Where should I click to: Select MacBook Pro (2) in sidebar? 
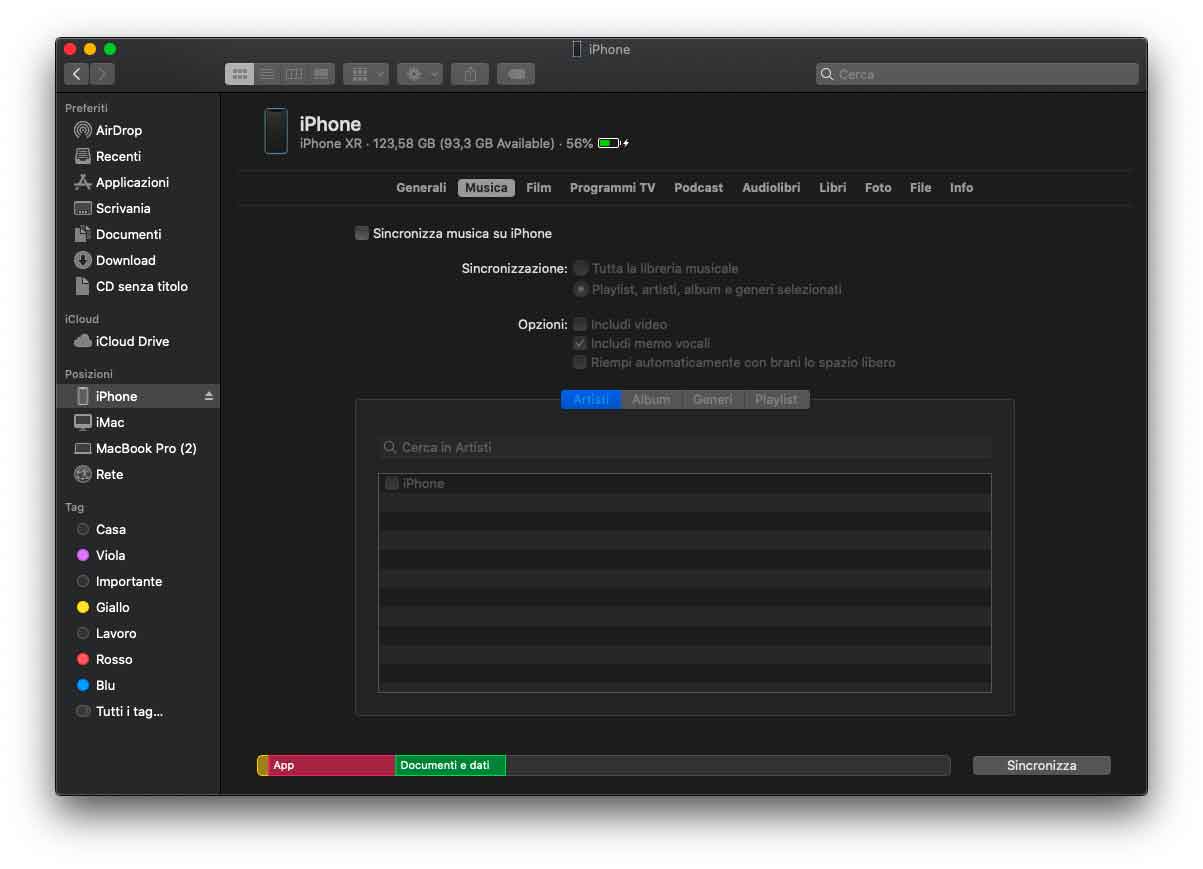pyautogui.click(x=138, y=448)
